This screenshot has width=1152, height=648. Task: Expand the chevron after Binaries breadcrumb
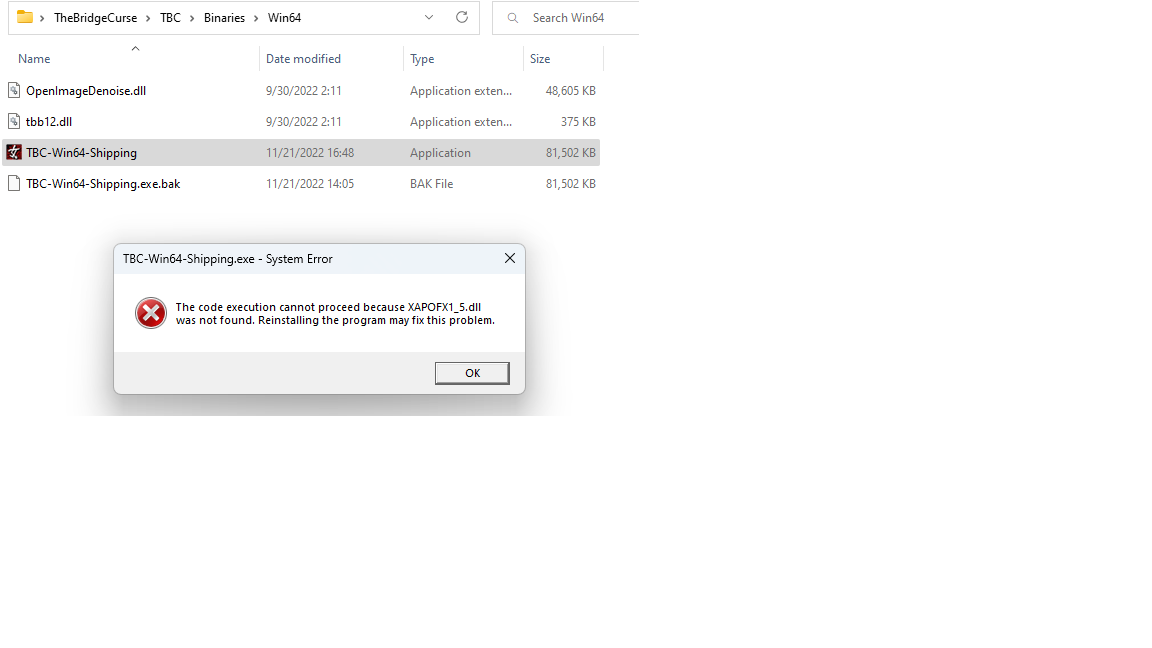256,18
